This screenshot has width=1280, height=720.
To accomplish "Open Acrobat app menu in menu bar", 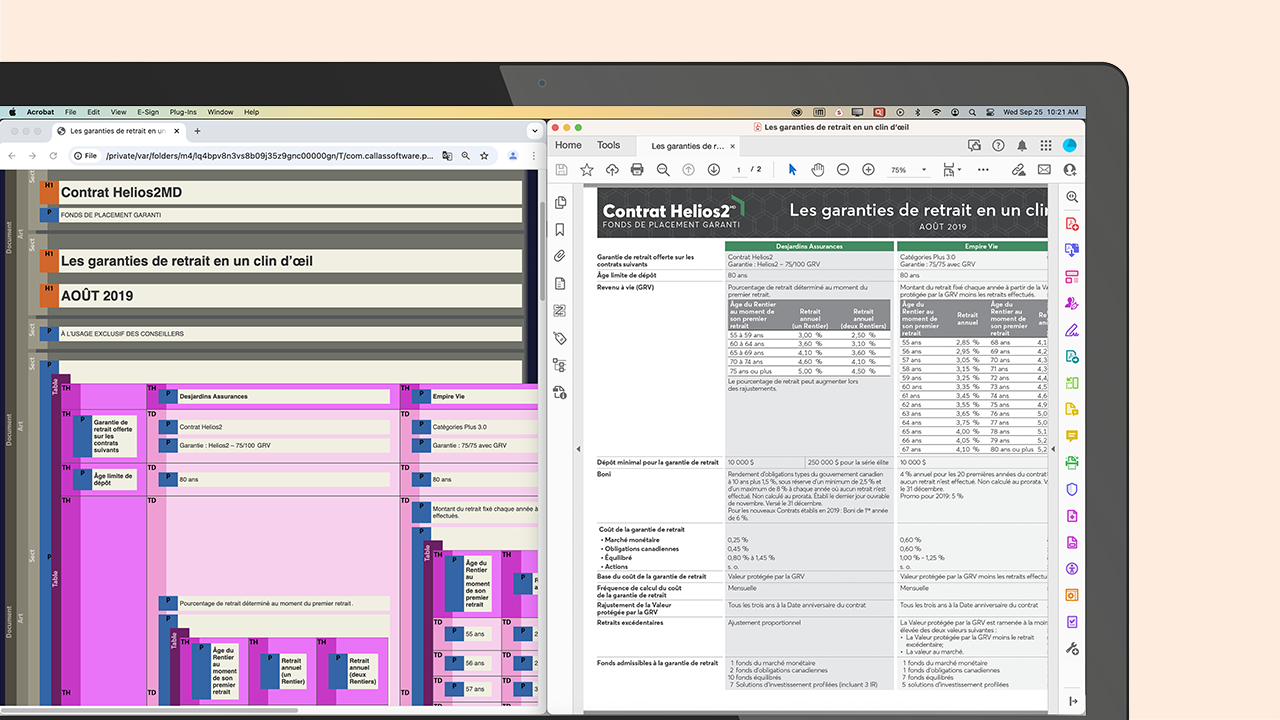I will click(41, 112).
